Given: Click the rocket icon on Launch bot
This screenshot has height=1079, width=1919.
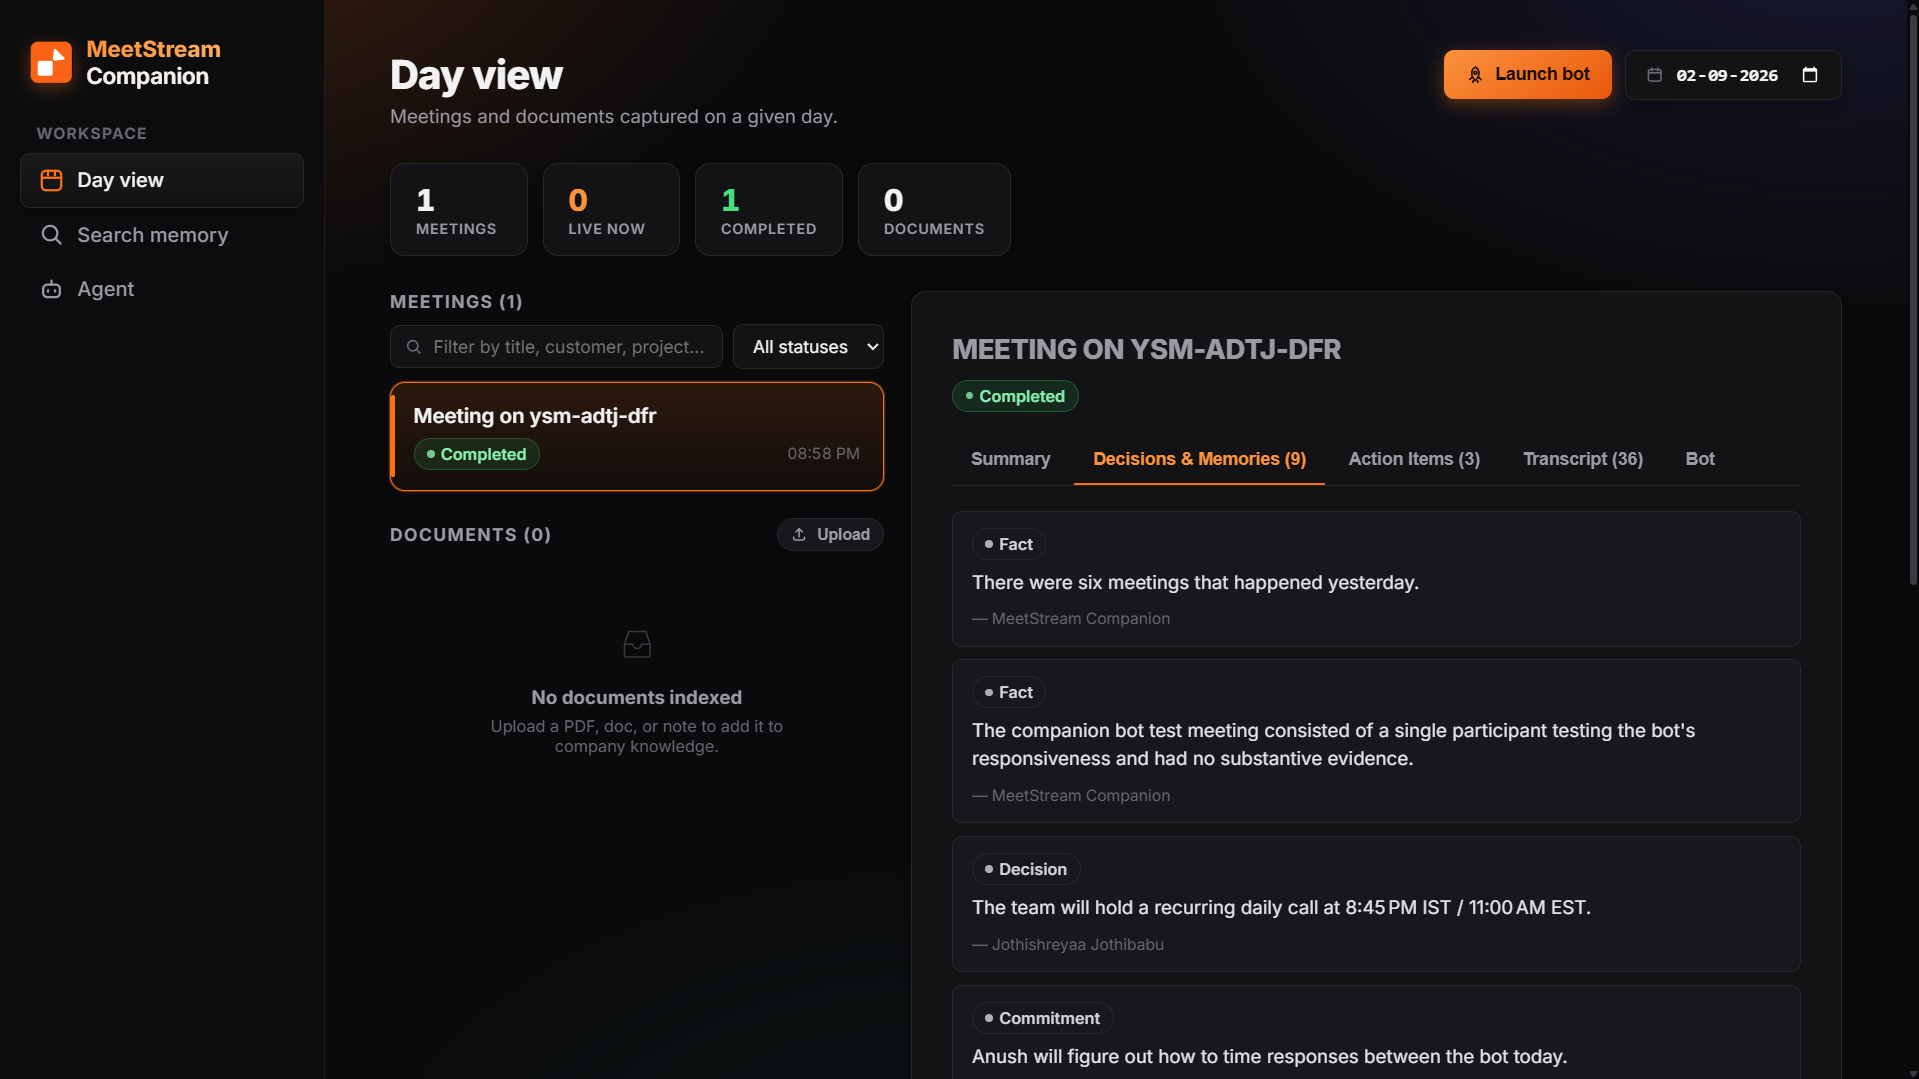Looking at the screenshot, I should click(1475, 75).
